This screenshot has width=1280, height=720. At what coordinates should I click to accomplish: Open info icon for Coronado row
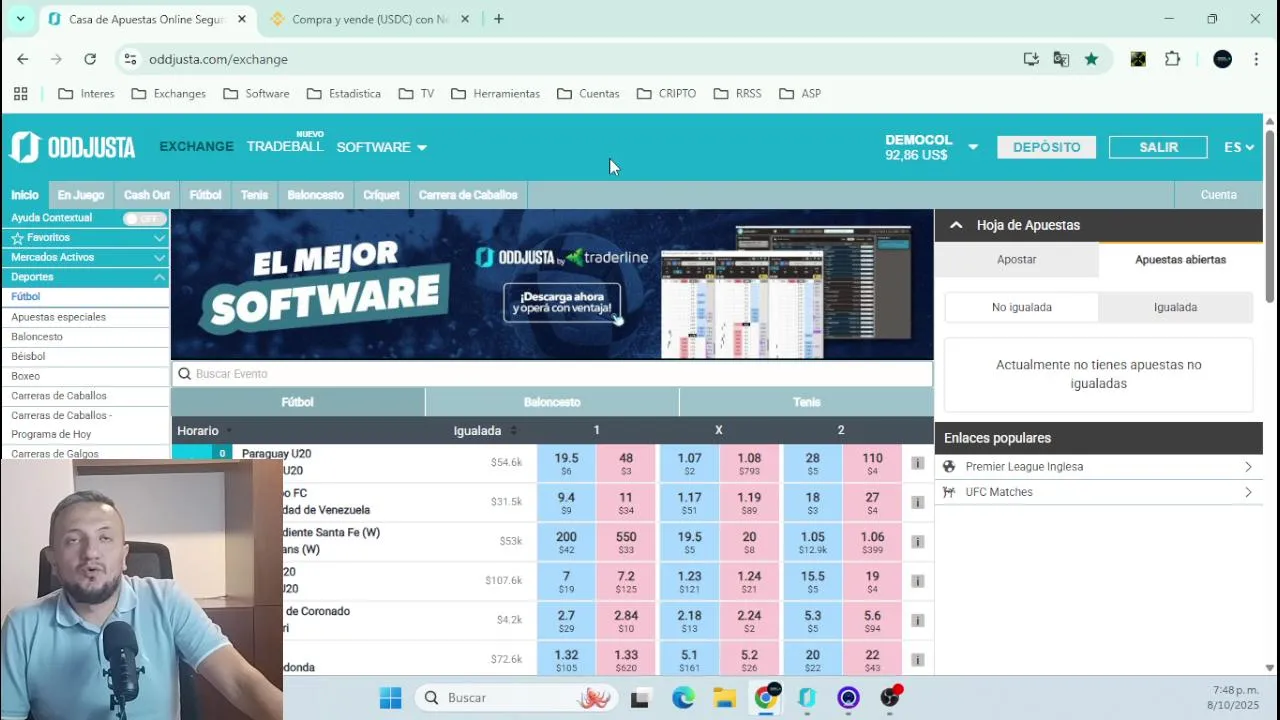coord(917,621)
